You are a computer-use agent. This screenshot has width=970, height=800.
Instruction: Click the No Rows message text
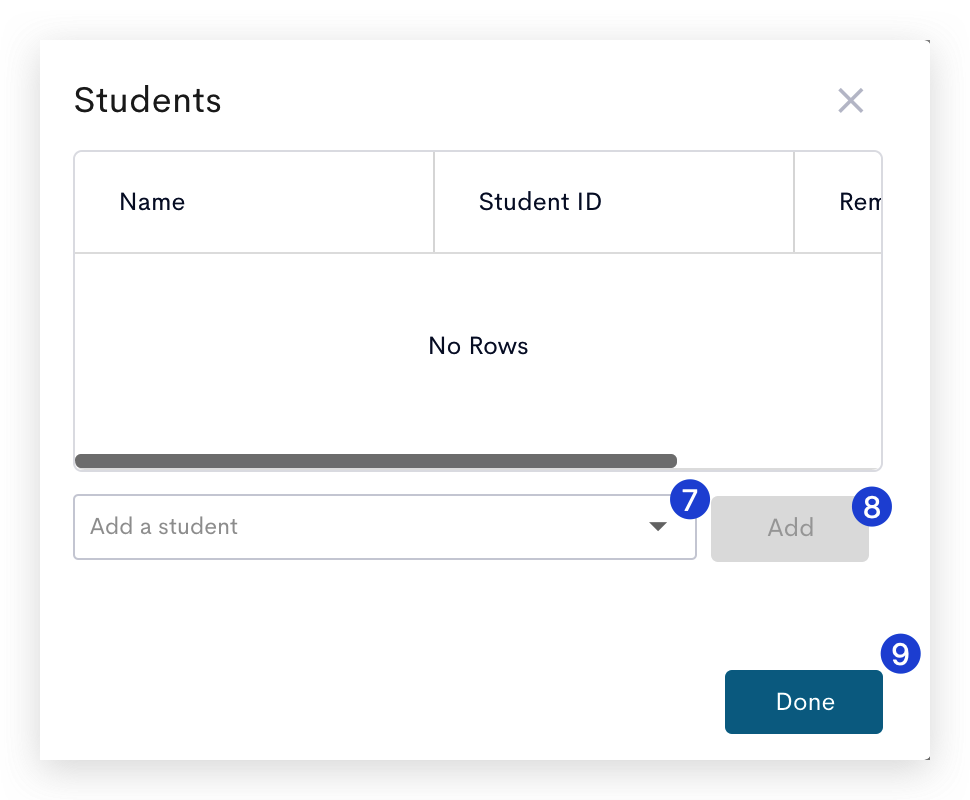coord(478,346)
